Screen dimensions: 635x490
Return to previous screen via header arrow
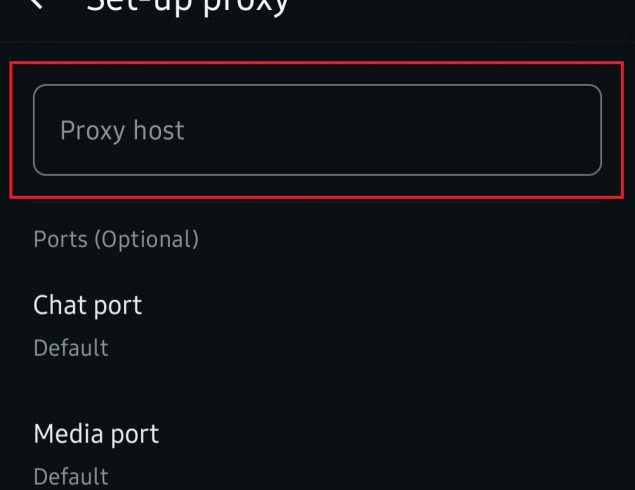38,4
